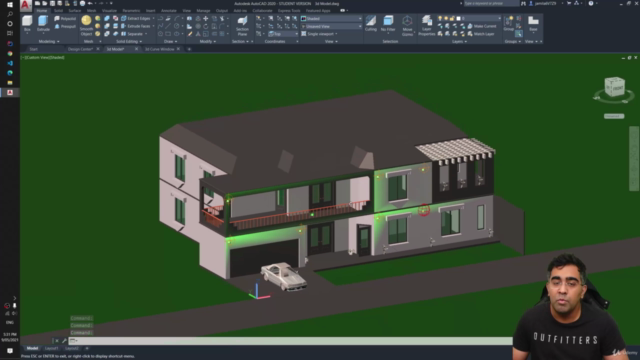This screenshot has width=640, height=360.
Task: Click the Open file icon in quick access toolbar
Action: tap(44, 3)
